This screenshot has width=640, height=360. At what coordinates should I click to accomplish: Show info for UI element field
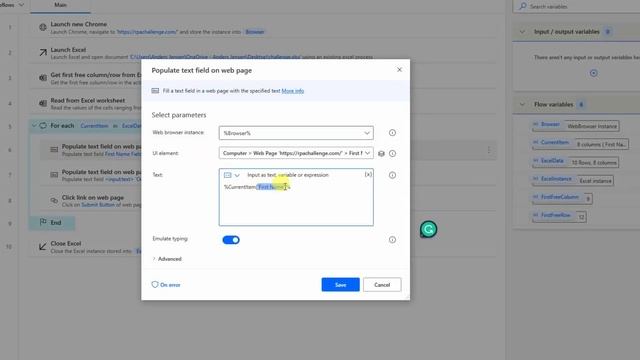click(x=392, y=153)
